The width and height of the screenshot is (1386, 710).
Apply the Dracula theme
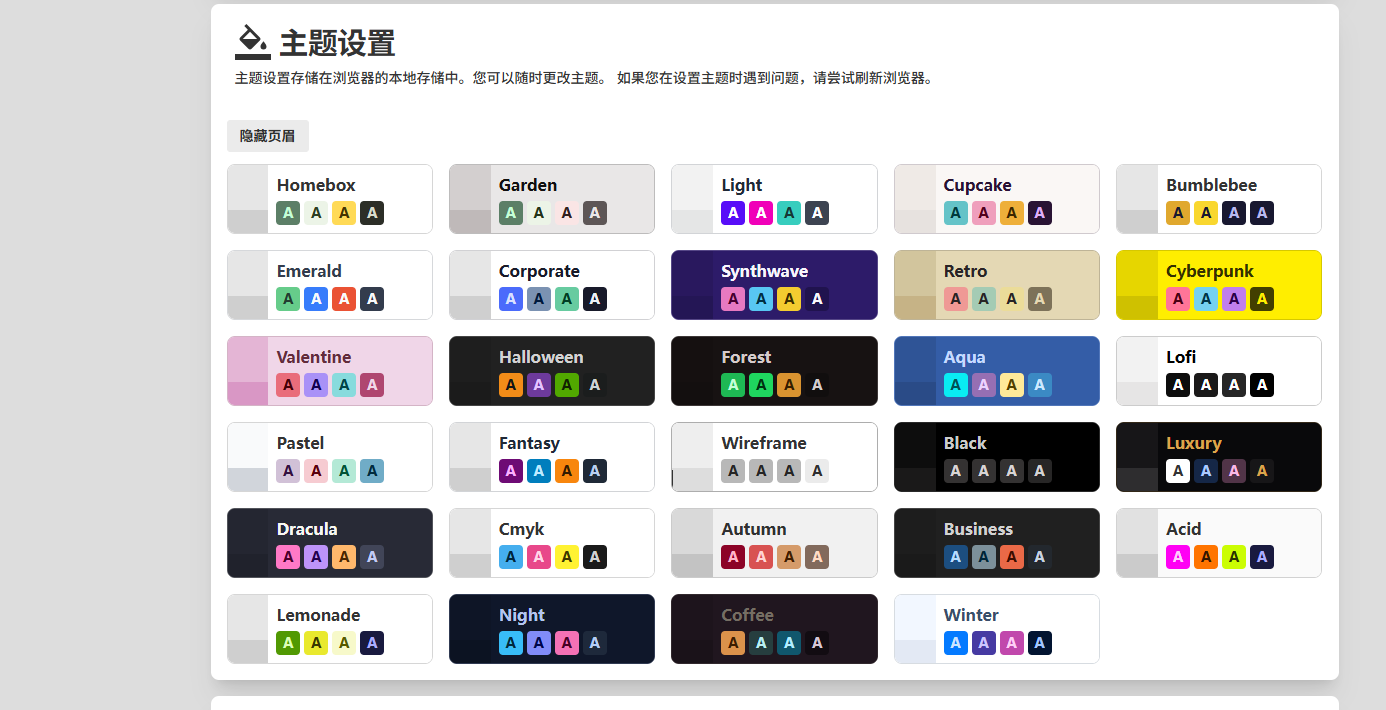coord(330,543)
